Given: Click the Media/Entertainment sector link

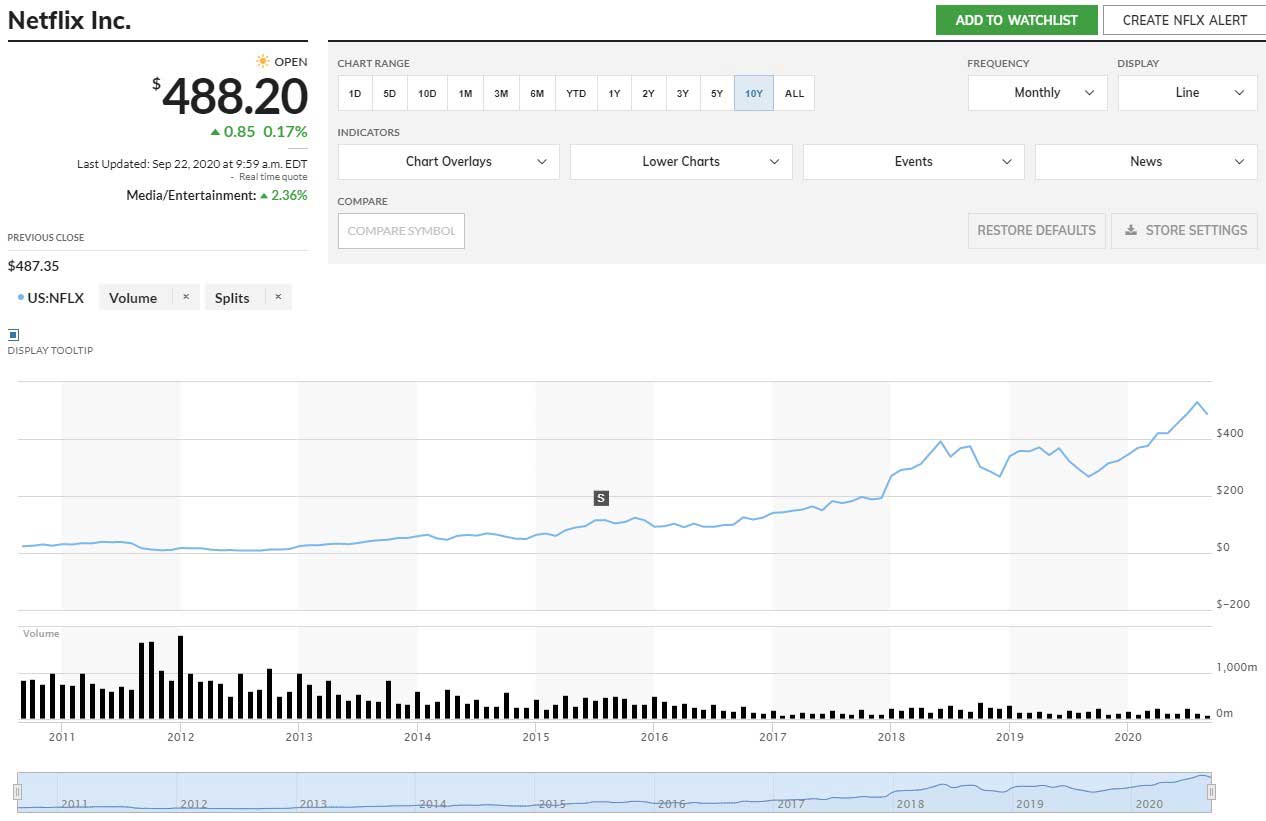Looking at the screenshot, I should (x=191, y=196).
